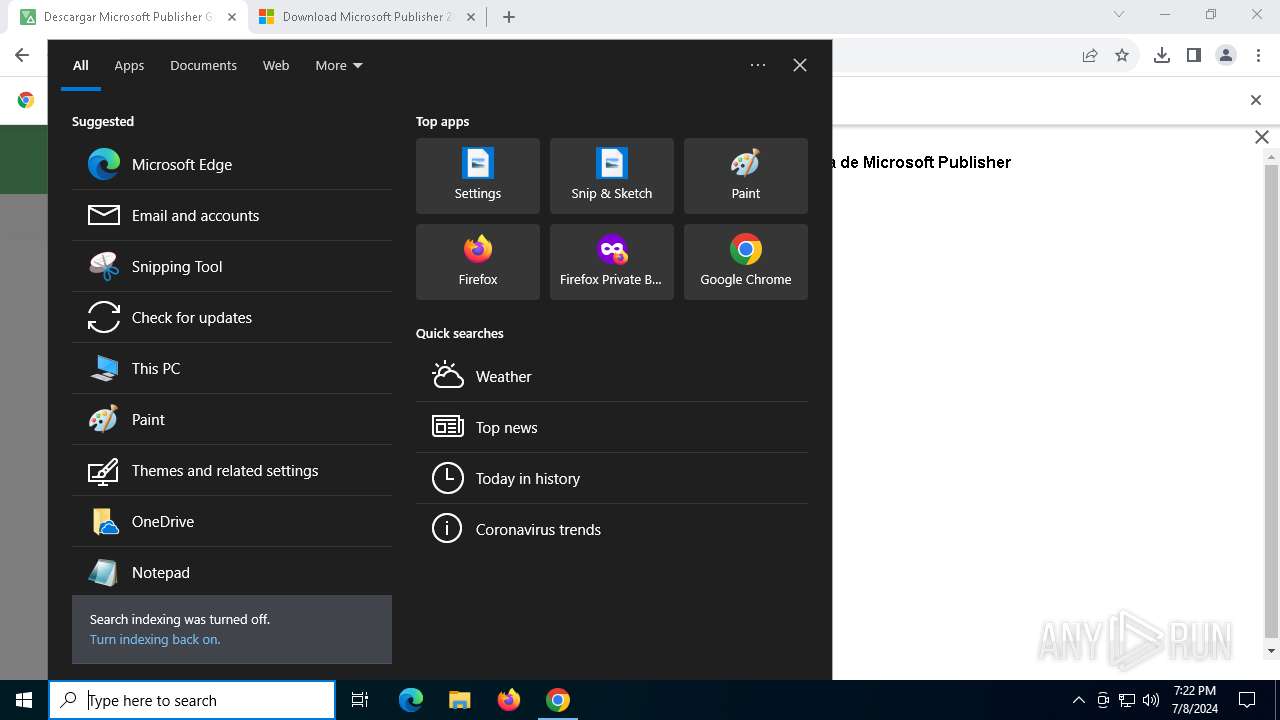Open Microsoft Edge from the taskbar
Viewport: 1280px width, 720px height.
pos(411,700)
